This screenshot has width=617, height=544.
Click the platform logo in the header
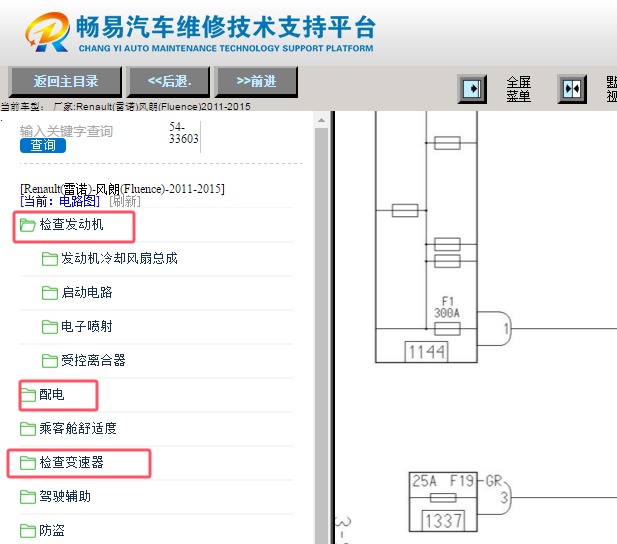click(48, 32)
